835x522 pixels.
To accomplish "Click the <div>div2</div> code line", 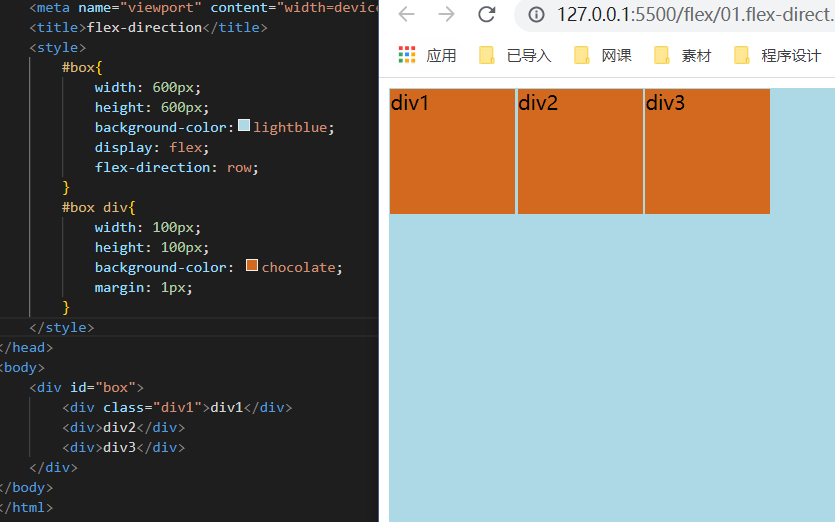I will (x=124, y=428).
